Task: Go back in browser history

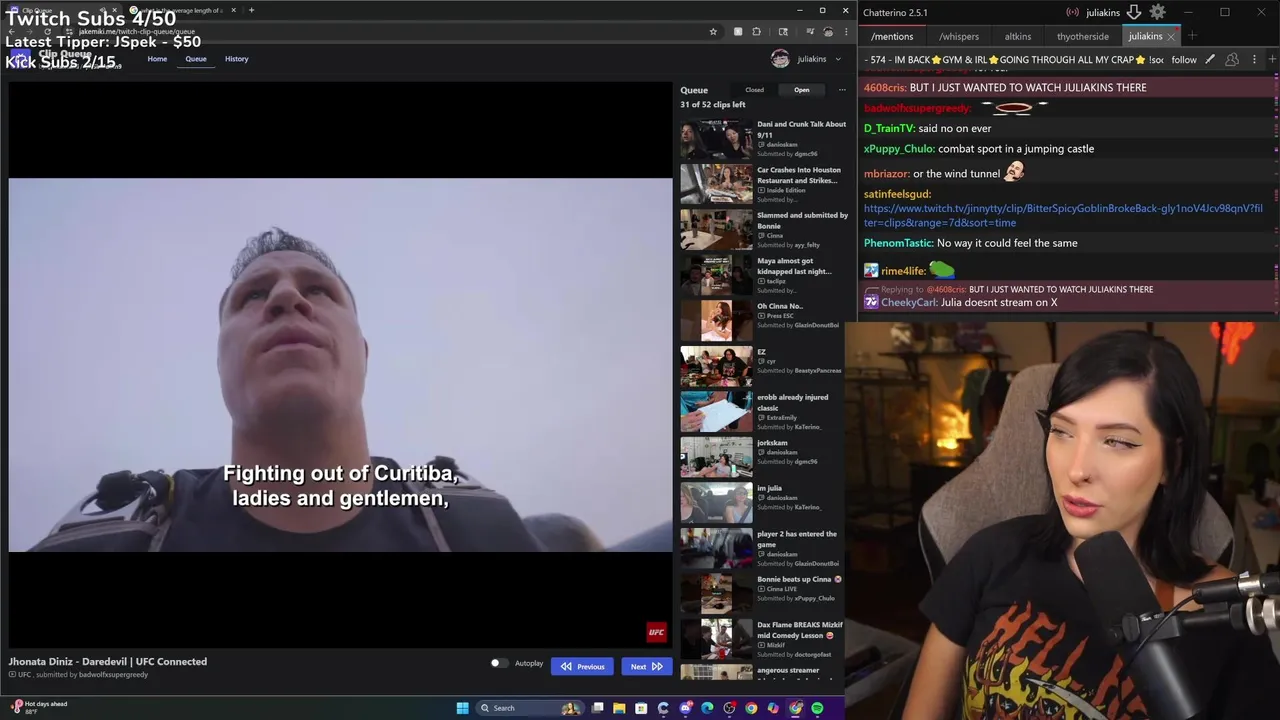Action: point(11,32)
